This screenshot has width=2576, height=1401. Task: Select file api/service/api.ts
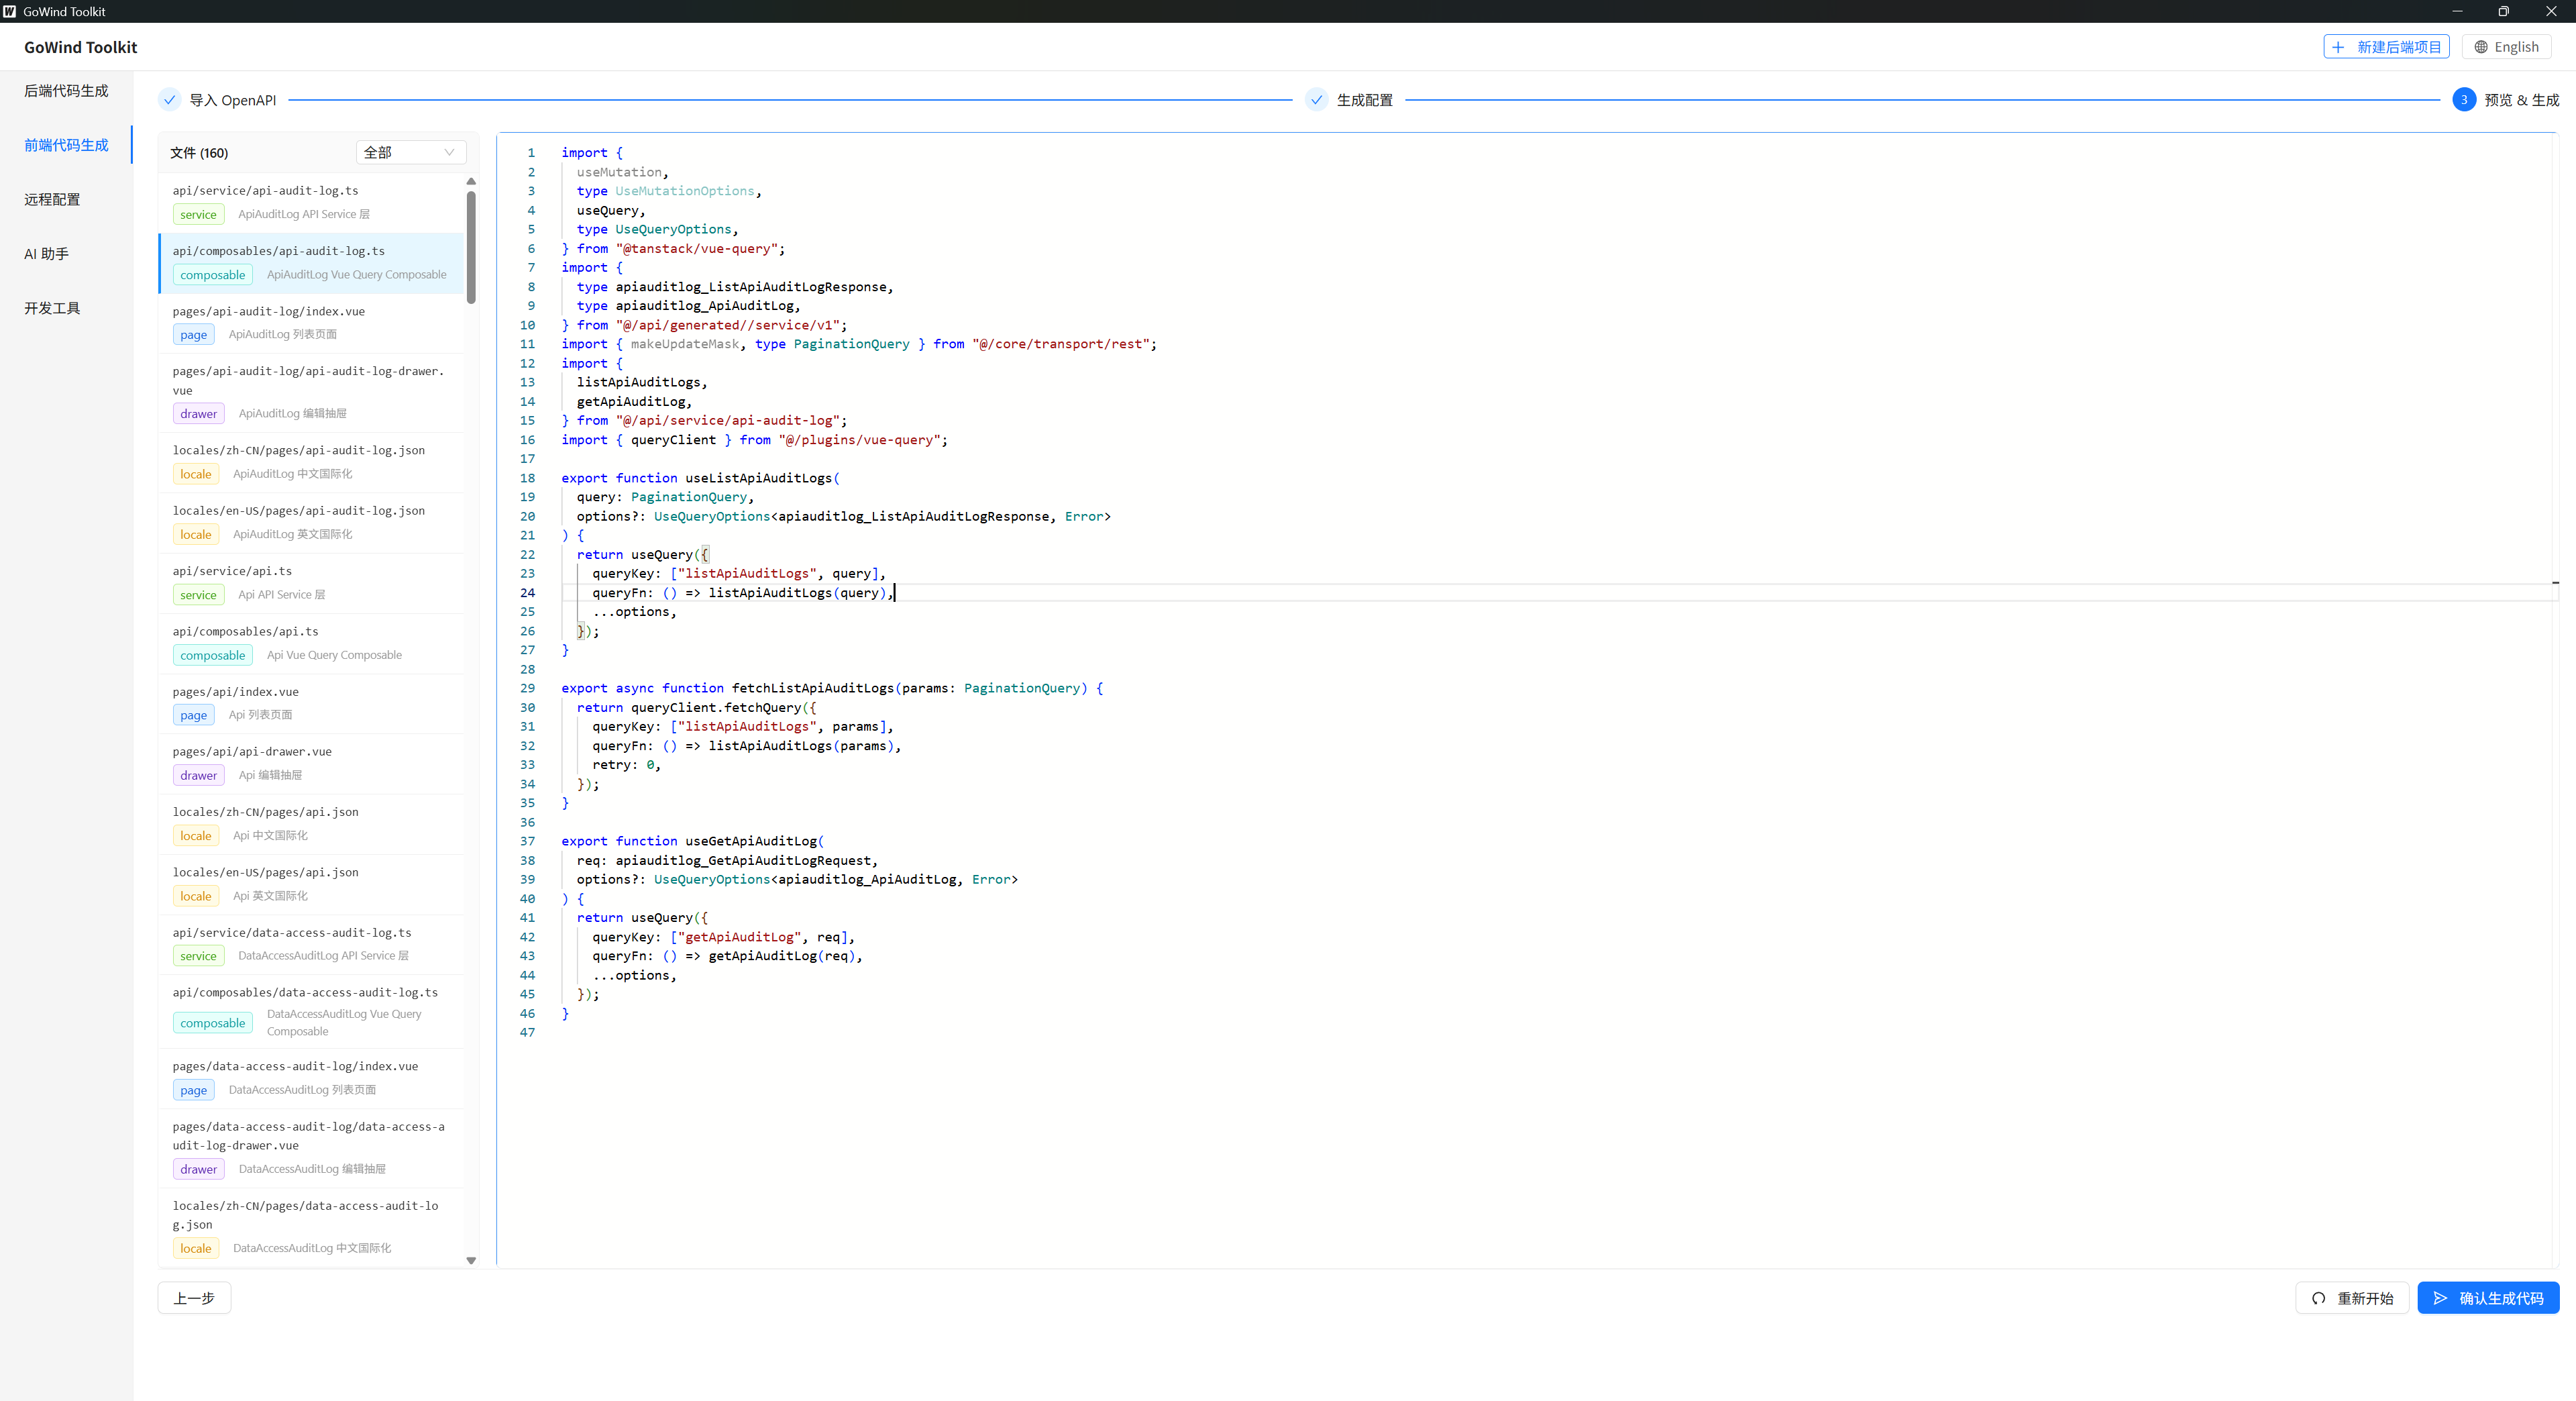point(311,583)
